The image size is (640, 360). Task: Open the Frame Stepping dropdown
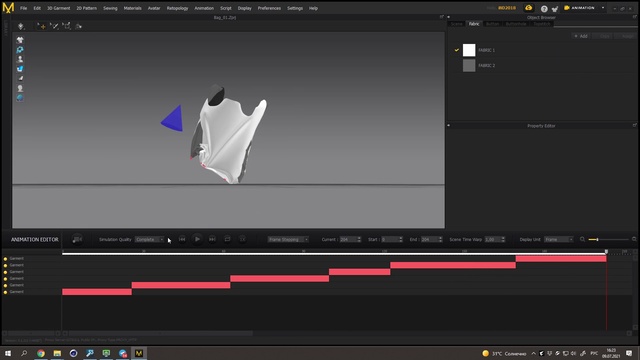[288, 240]
